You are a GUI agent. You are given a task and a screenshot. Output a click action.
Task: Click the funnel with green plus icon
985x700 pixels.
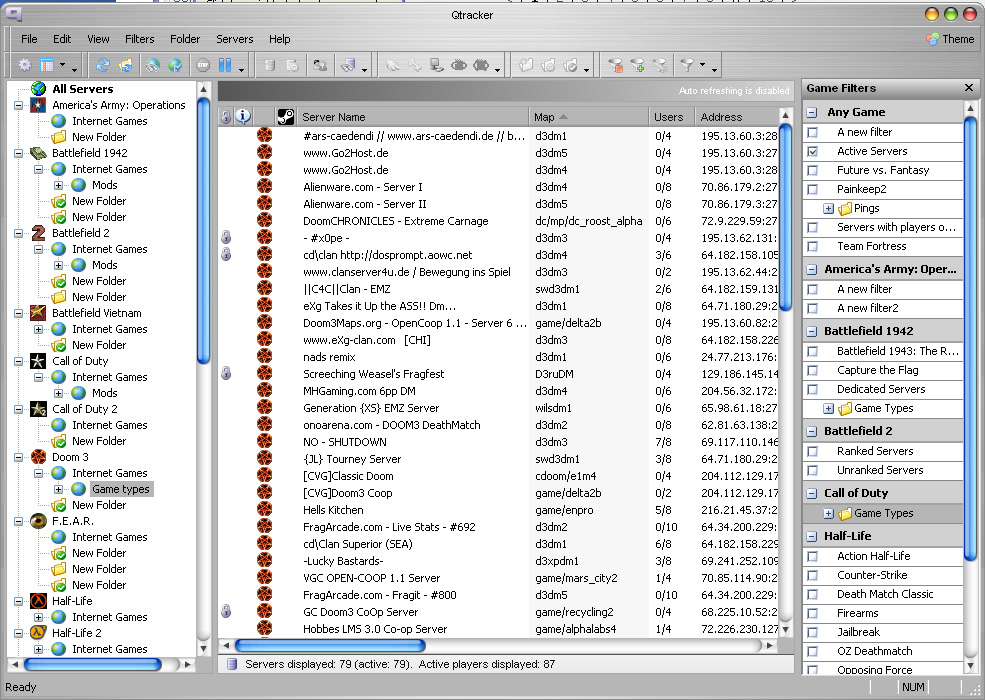pos(638,65)
